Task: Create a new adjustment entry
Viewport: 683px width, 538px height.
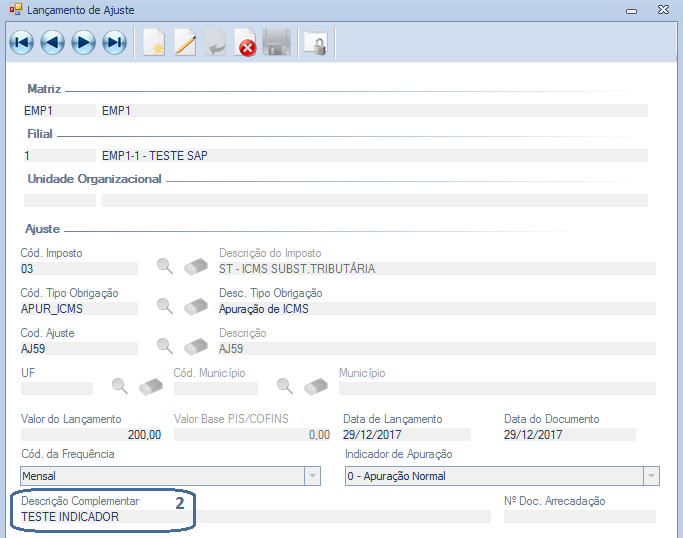Action: [x=154, y=43]
